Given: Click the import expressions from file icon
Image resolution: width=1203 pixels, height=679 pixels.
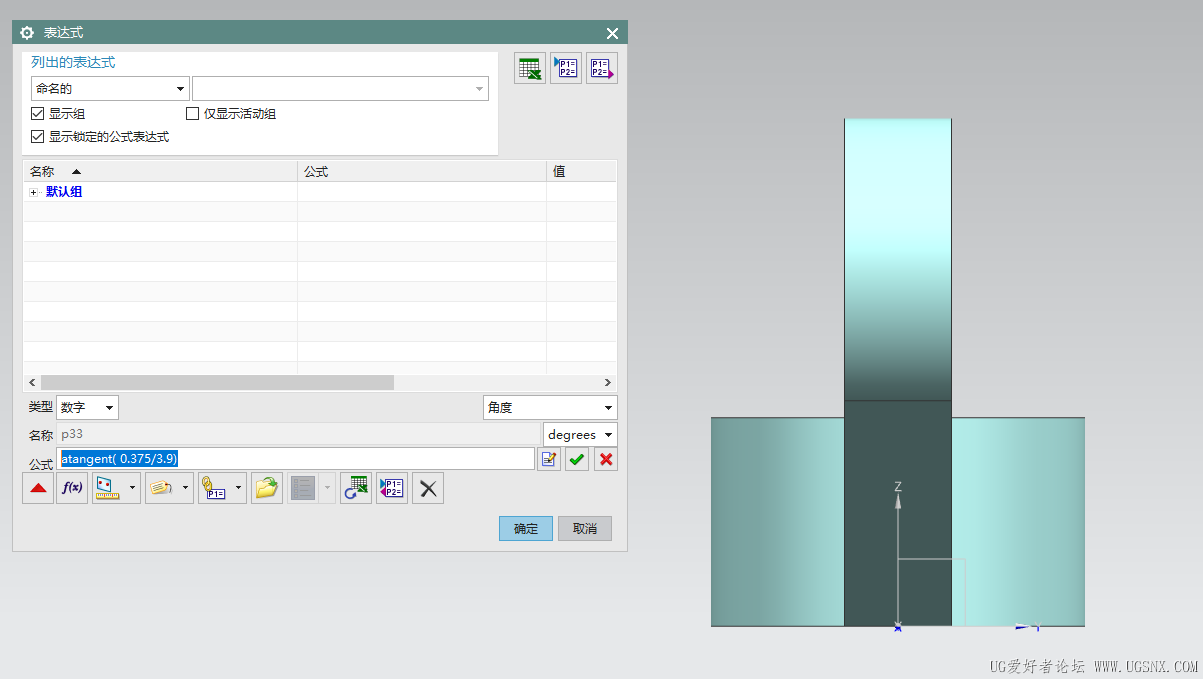Looking at the screenshot, I should click(x=566, y=68).
